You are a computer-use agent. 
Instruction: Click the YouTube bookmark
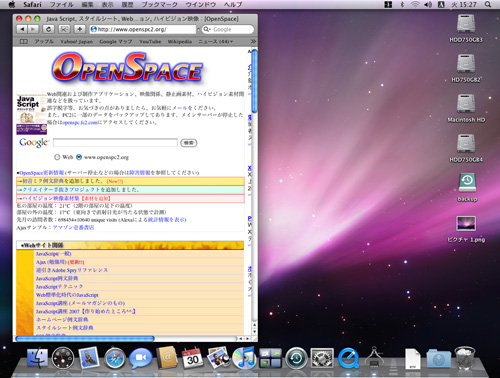pos(150,42)
